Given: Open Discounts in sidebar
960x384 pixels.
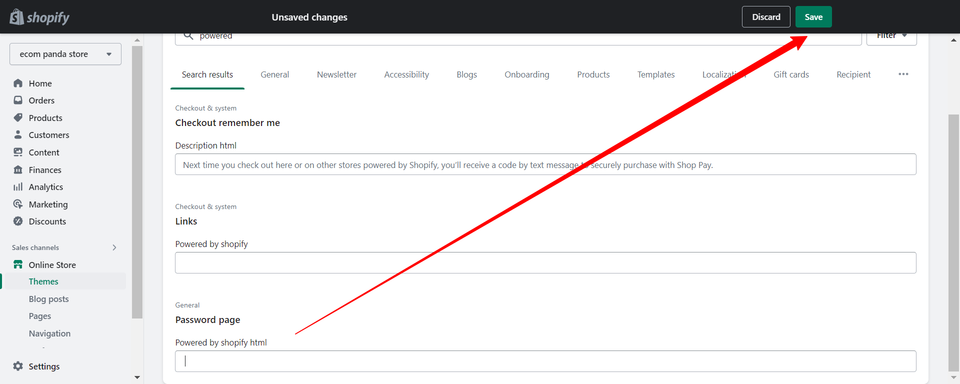Looking at the screenshot, I should 47,222.
